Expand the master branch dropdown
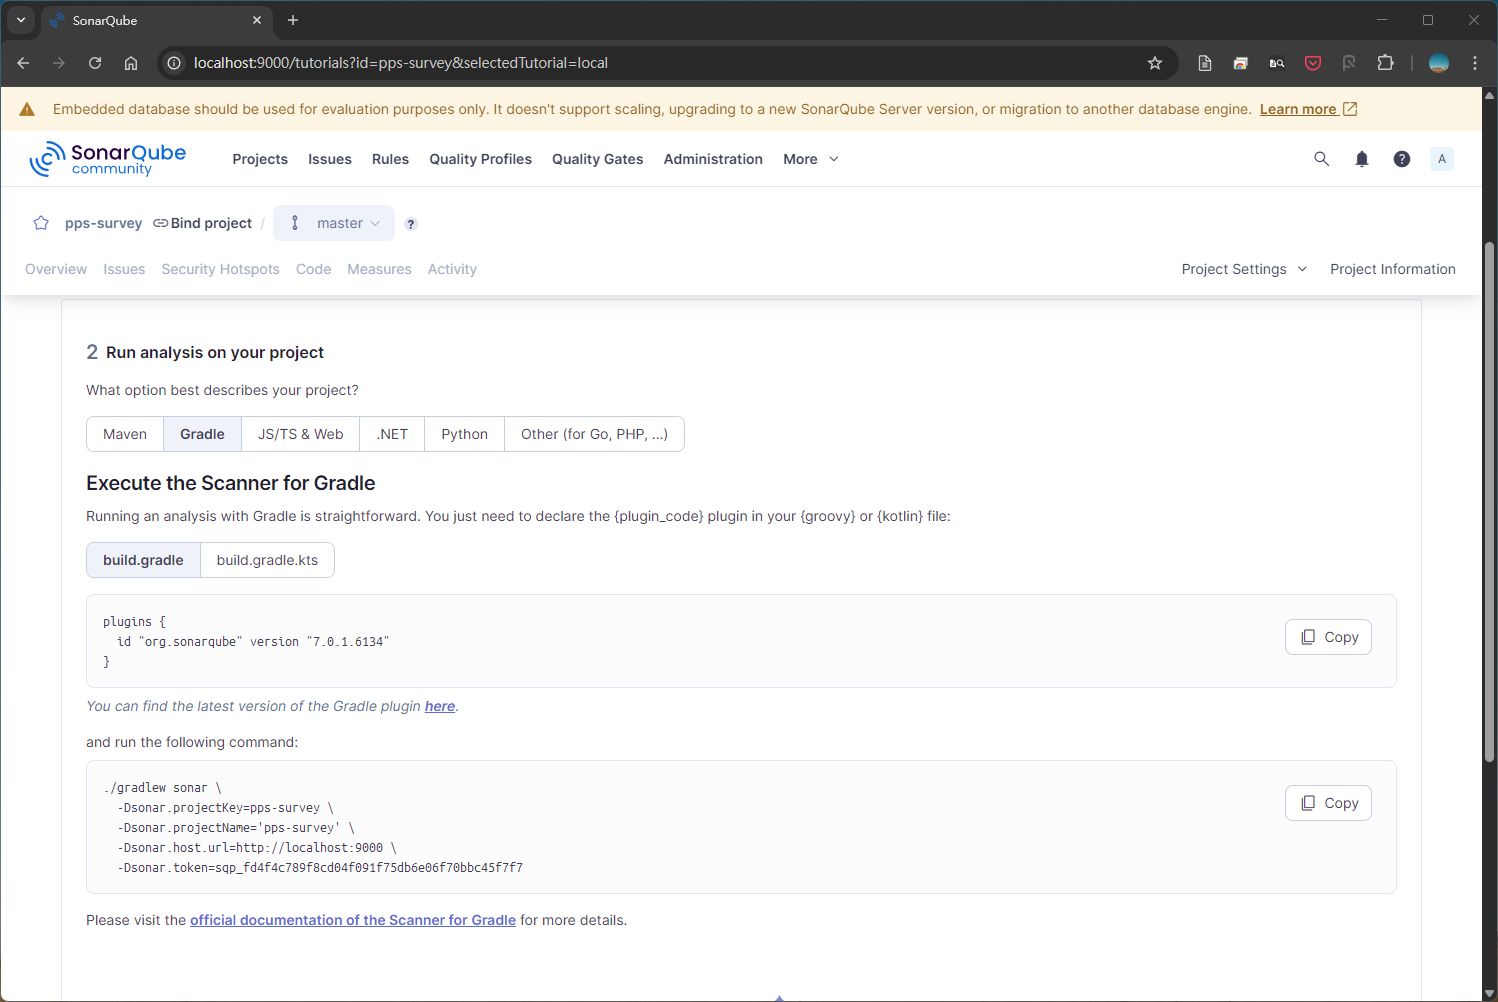 [334, 223]
